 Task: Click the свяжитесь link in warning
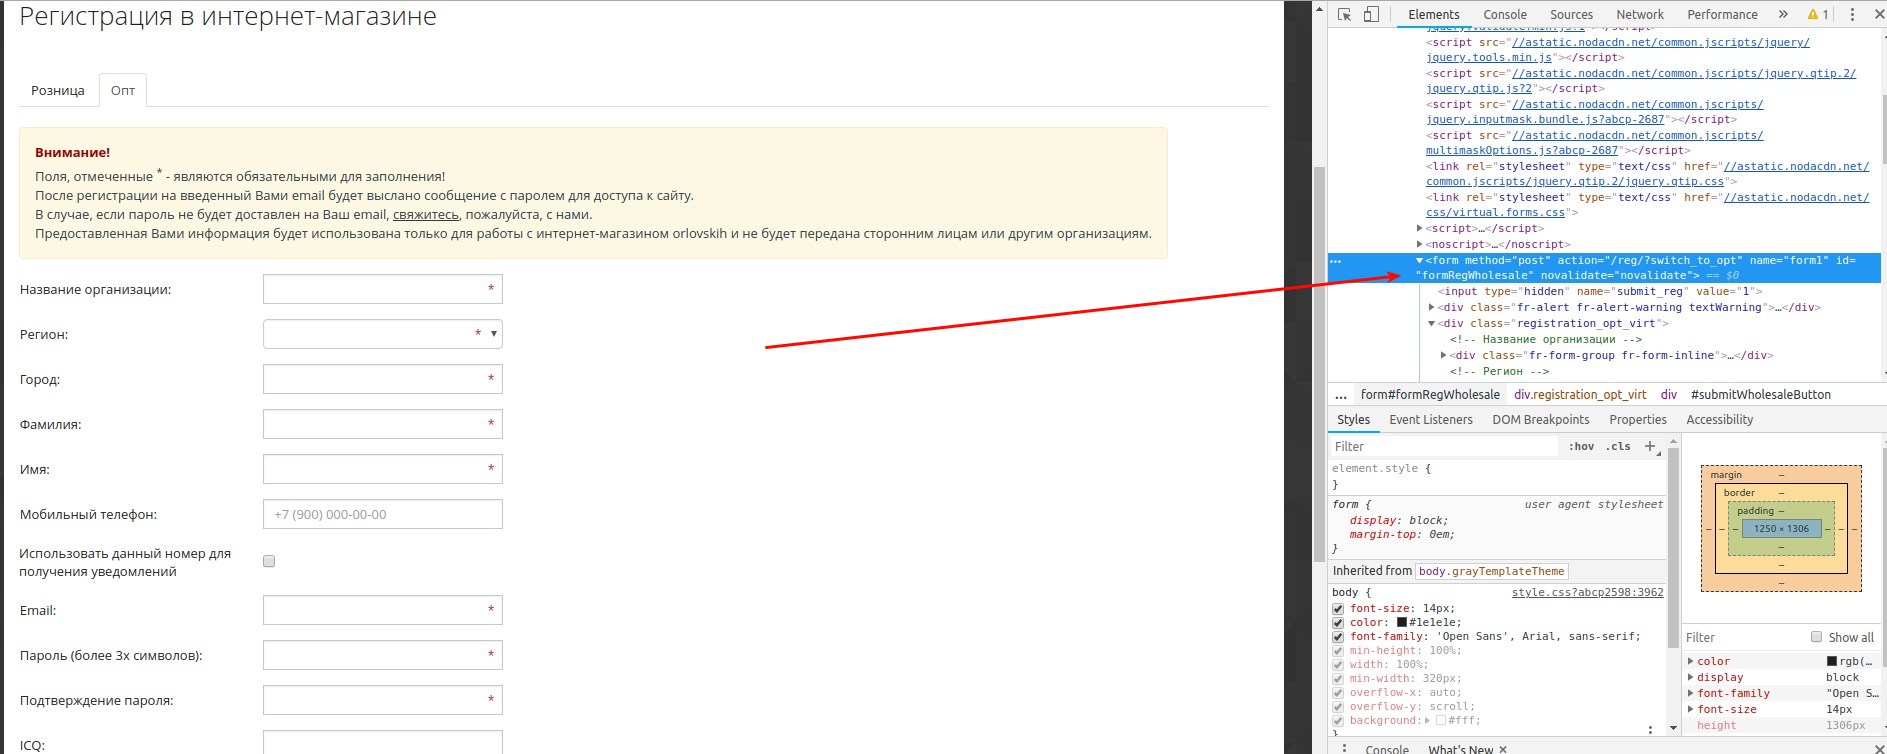pyautogui.click(x=426, y=214)
